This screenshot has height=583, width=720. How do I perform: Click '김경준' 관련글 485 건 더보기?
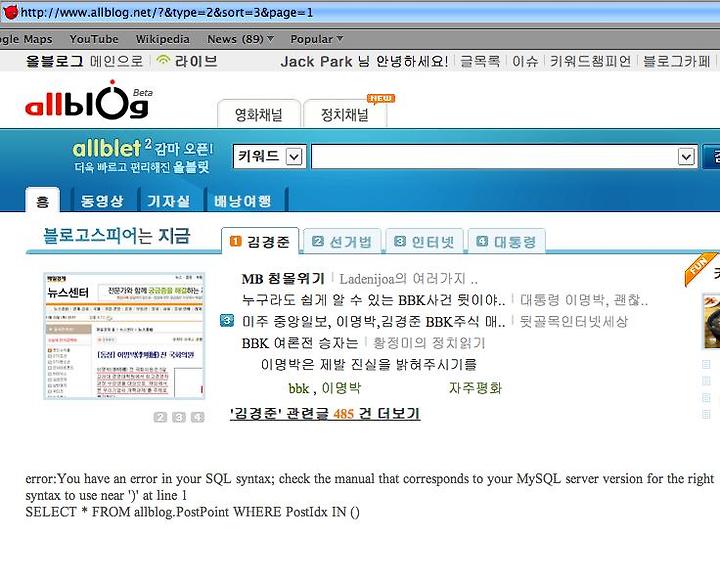pyautogui.click(x=325, y=413)
